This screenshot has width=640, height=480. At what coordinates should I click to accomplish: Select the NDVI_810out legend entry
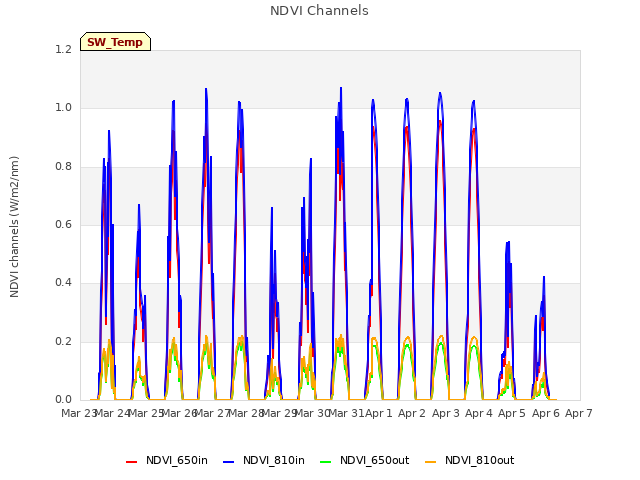pyautogui.click(x=469, y=460)
